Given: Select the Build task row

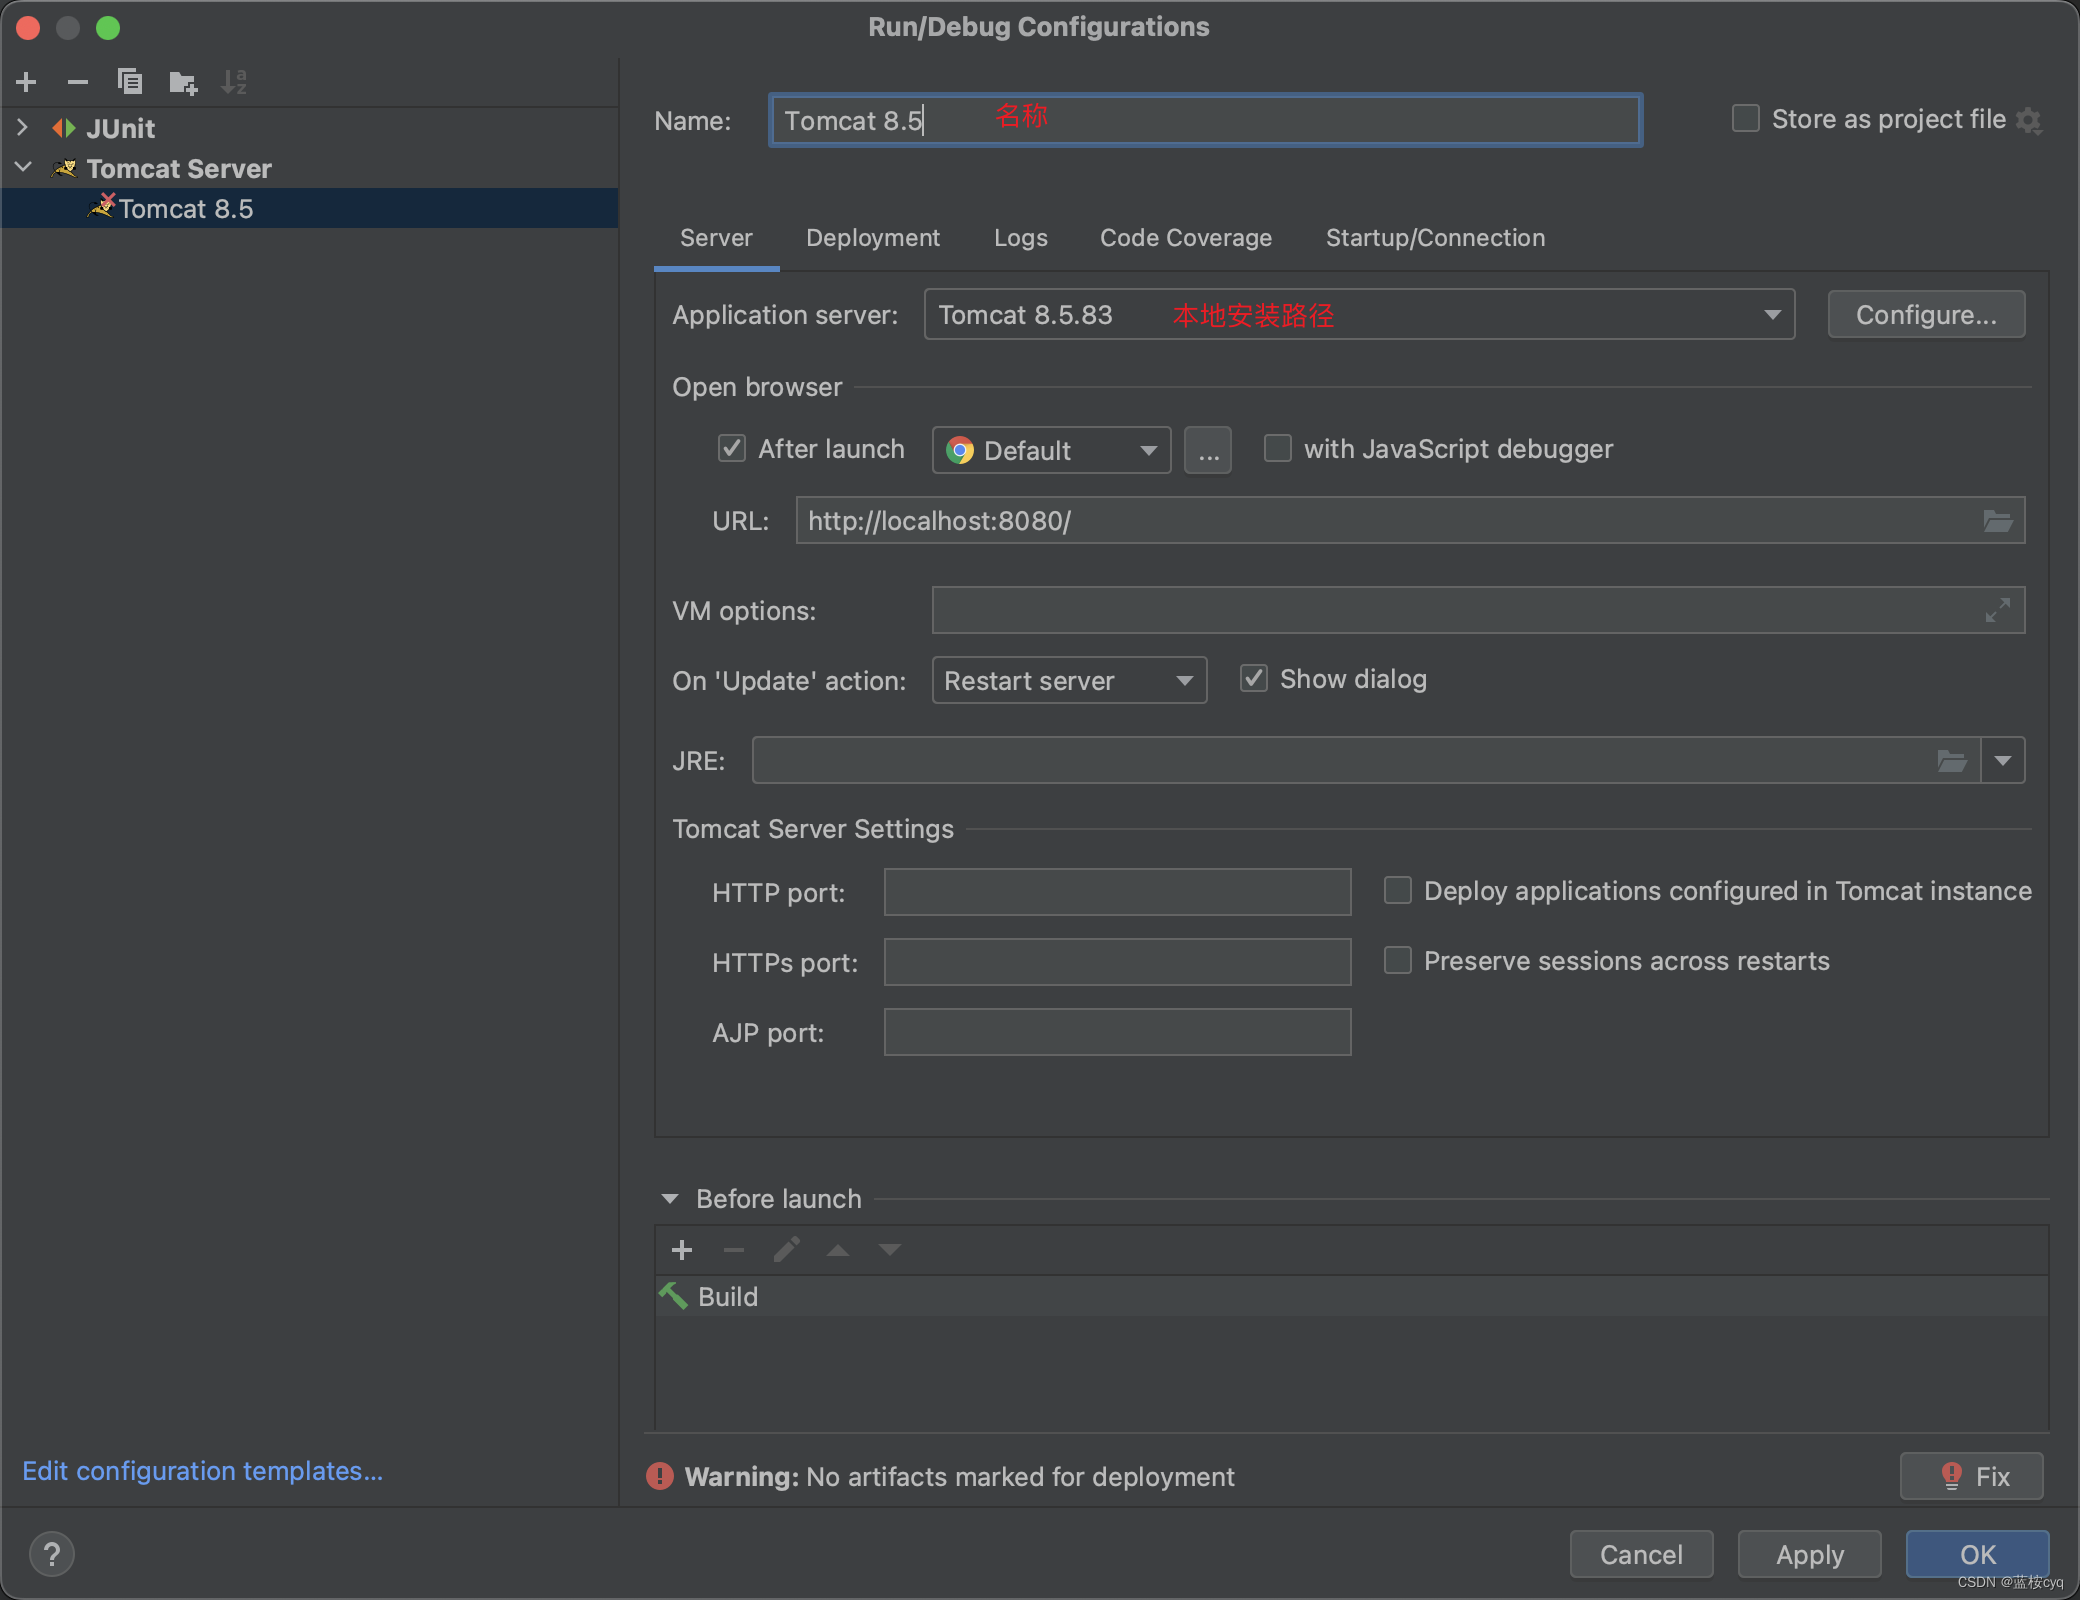Looking at the screenshot, I should tap(1352, 1296).
